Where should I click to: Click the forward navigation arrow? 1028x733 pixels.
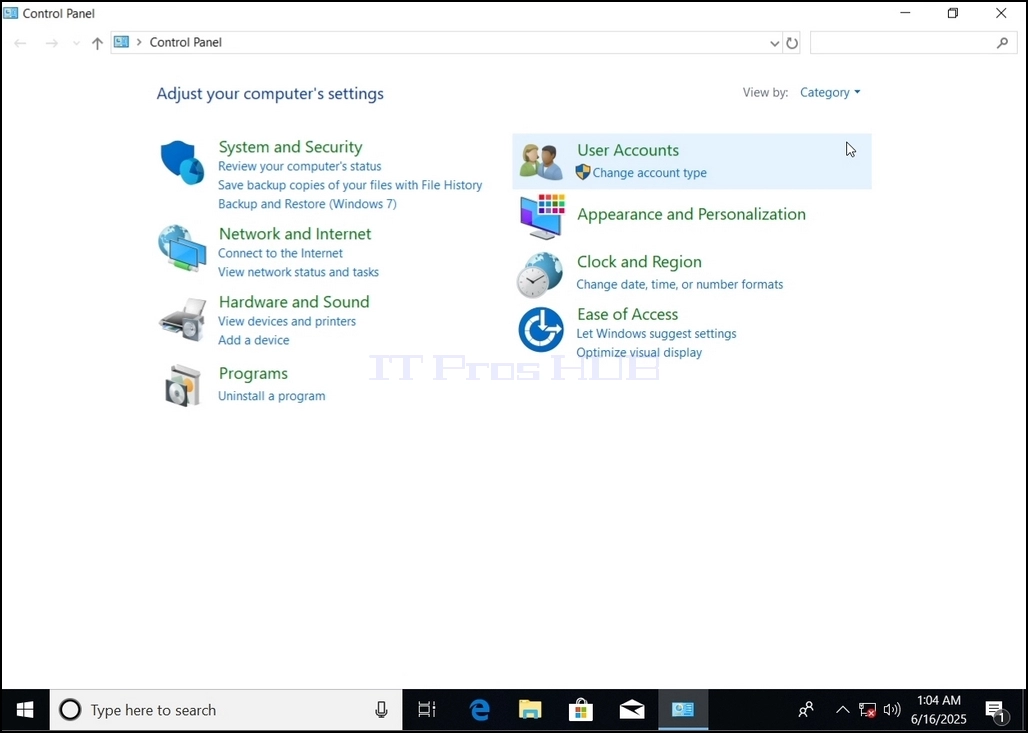52,43
